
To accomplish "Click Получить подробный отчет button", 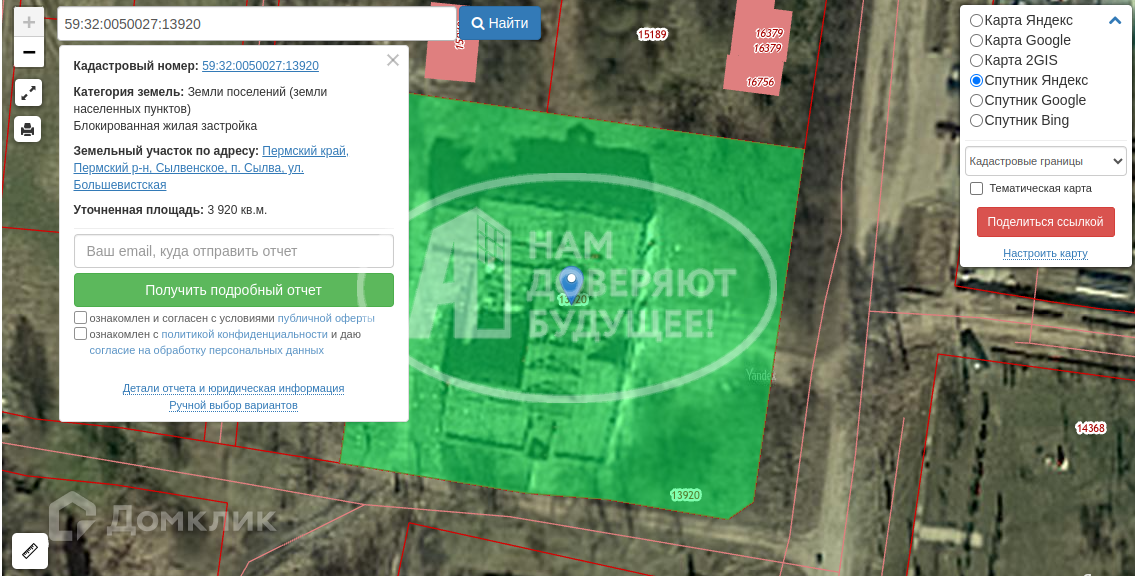I will [x=234, y=290].
